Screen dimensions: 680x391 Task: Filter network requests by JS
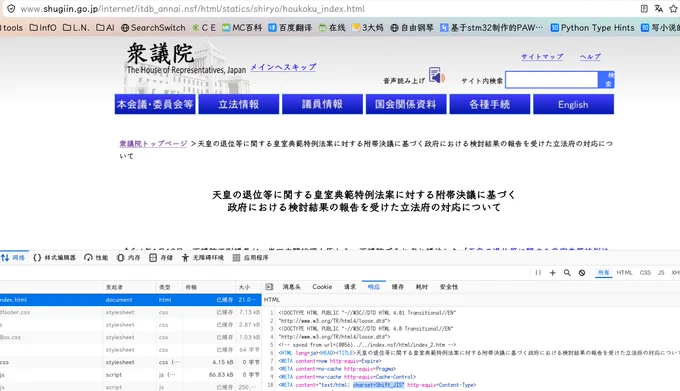point(661,273)
